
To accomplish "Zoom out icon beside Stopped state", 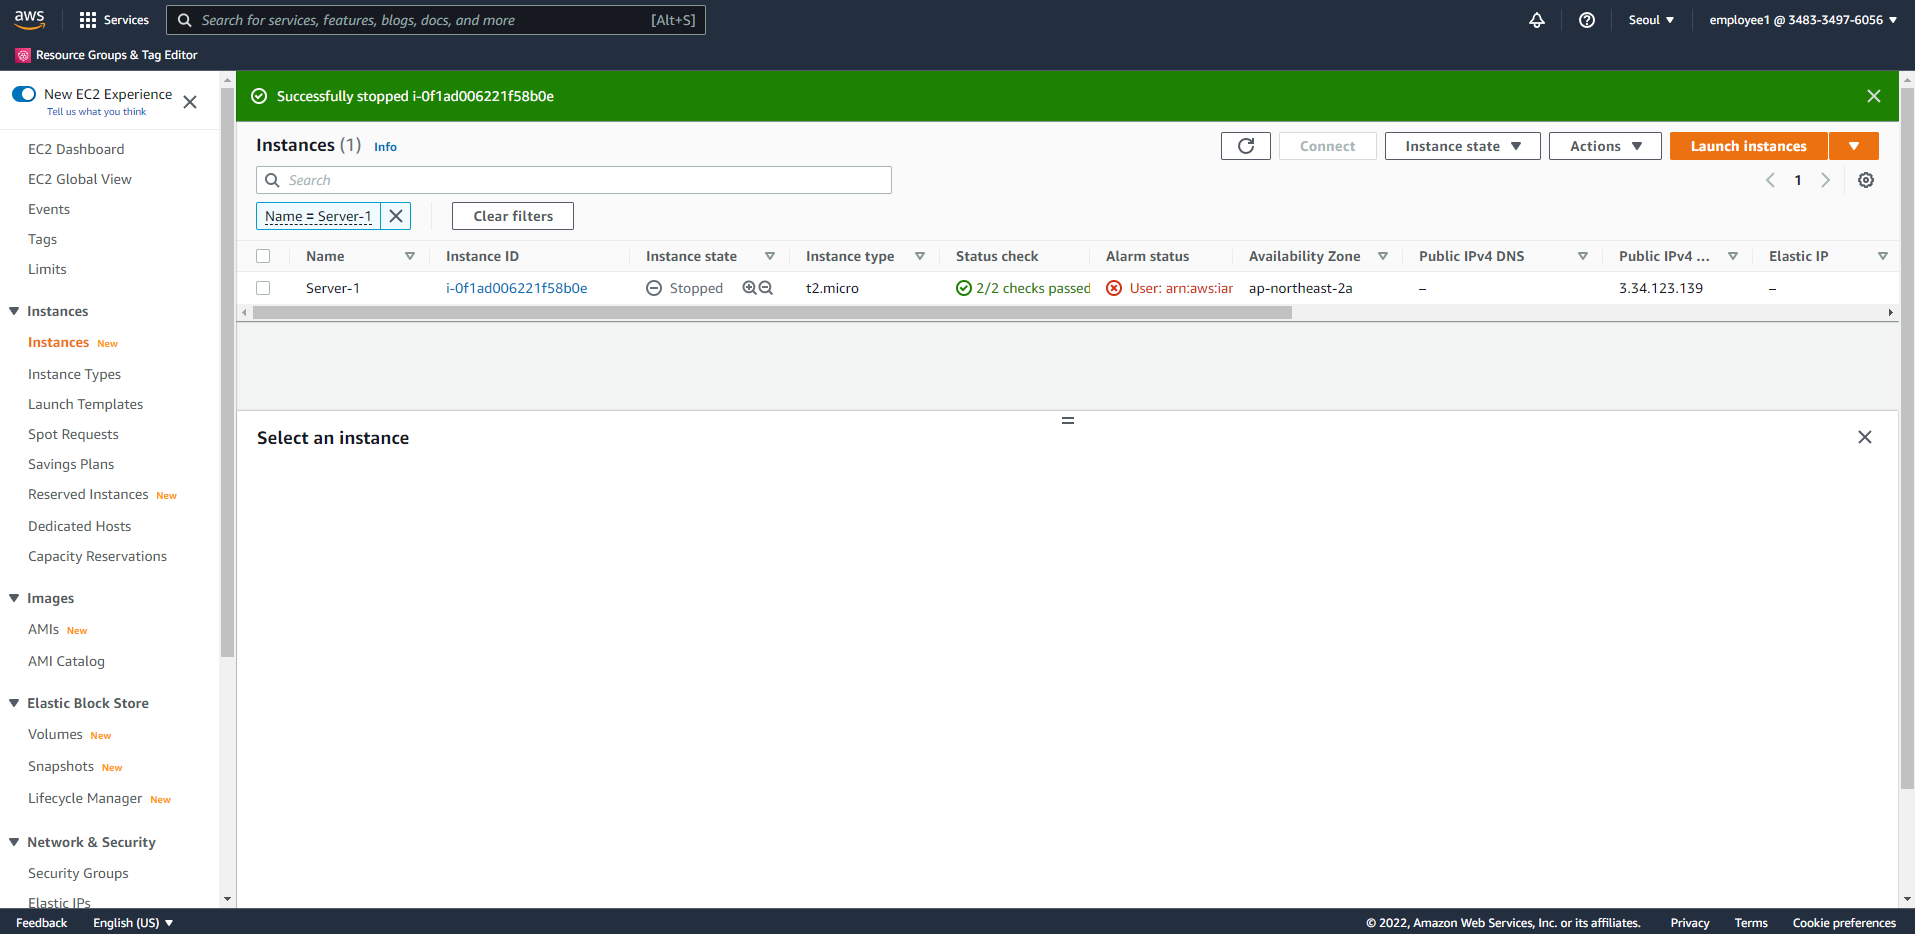I will pos(766,288).
